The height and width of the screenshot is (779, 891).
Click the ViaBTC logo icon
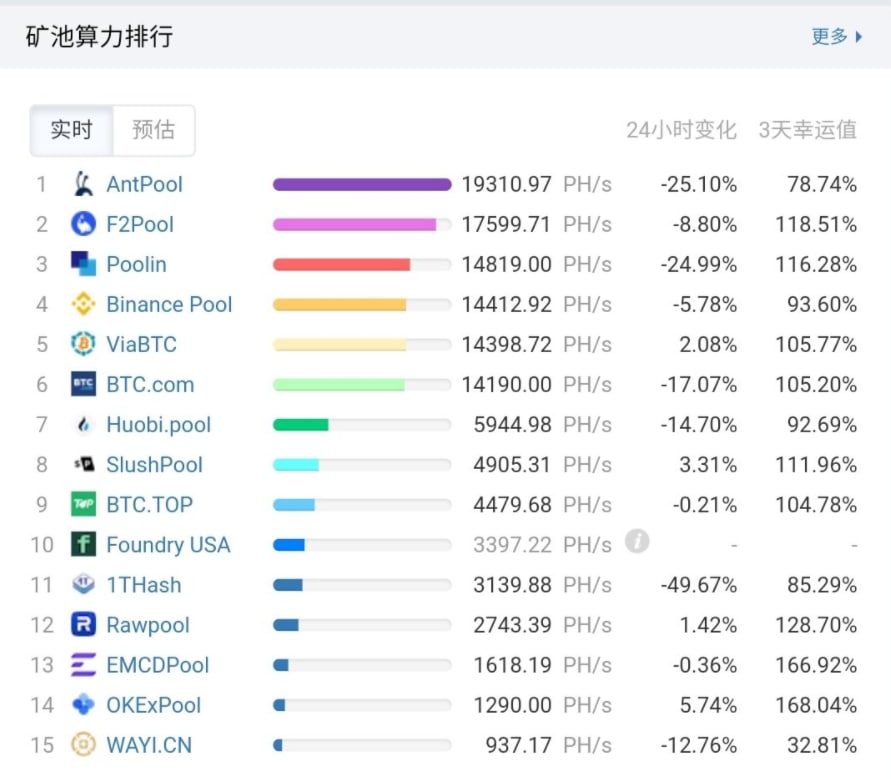click(84, 344)
